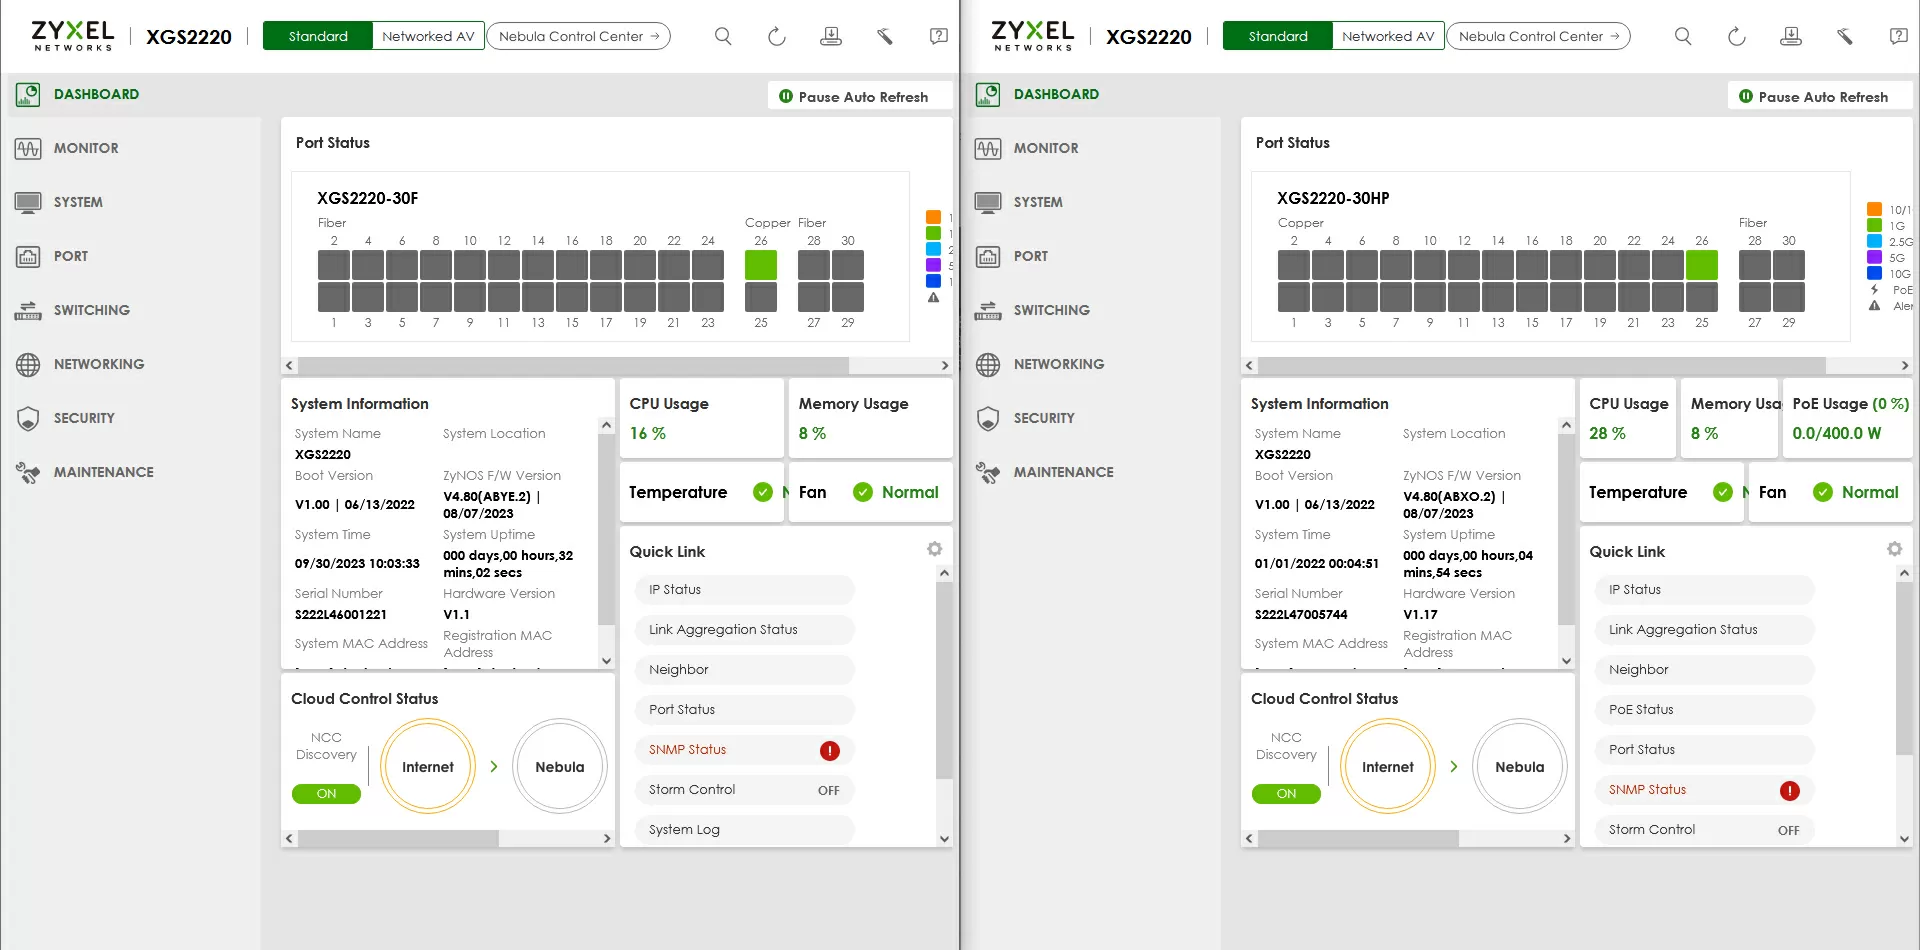
Task: Select Networked AV mode in left window
Action: pos(428,36)
